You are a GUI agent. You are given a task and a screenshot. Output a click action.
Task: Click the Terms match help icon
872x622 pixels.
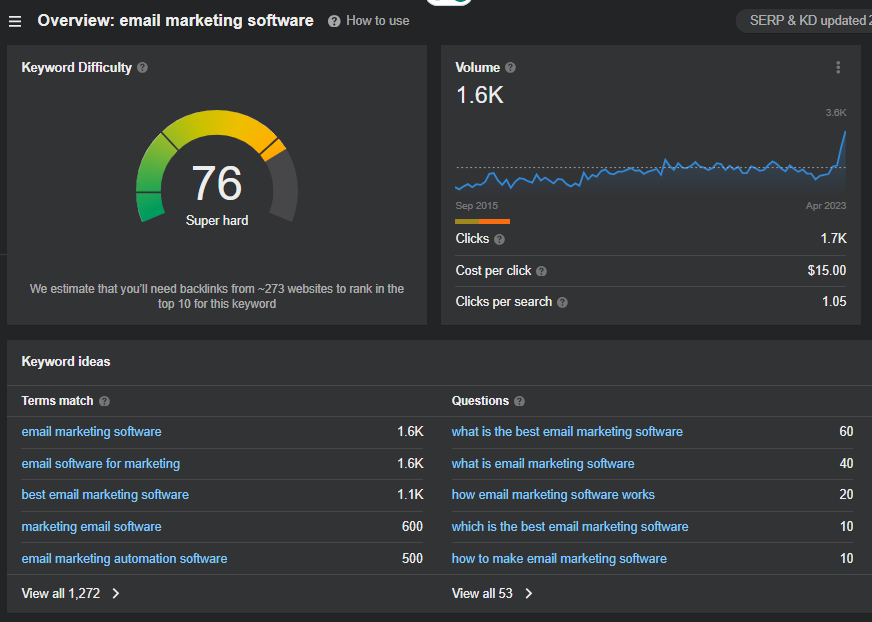coord(105,401)
